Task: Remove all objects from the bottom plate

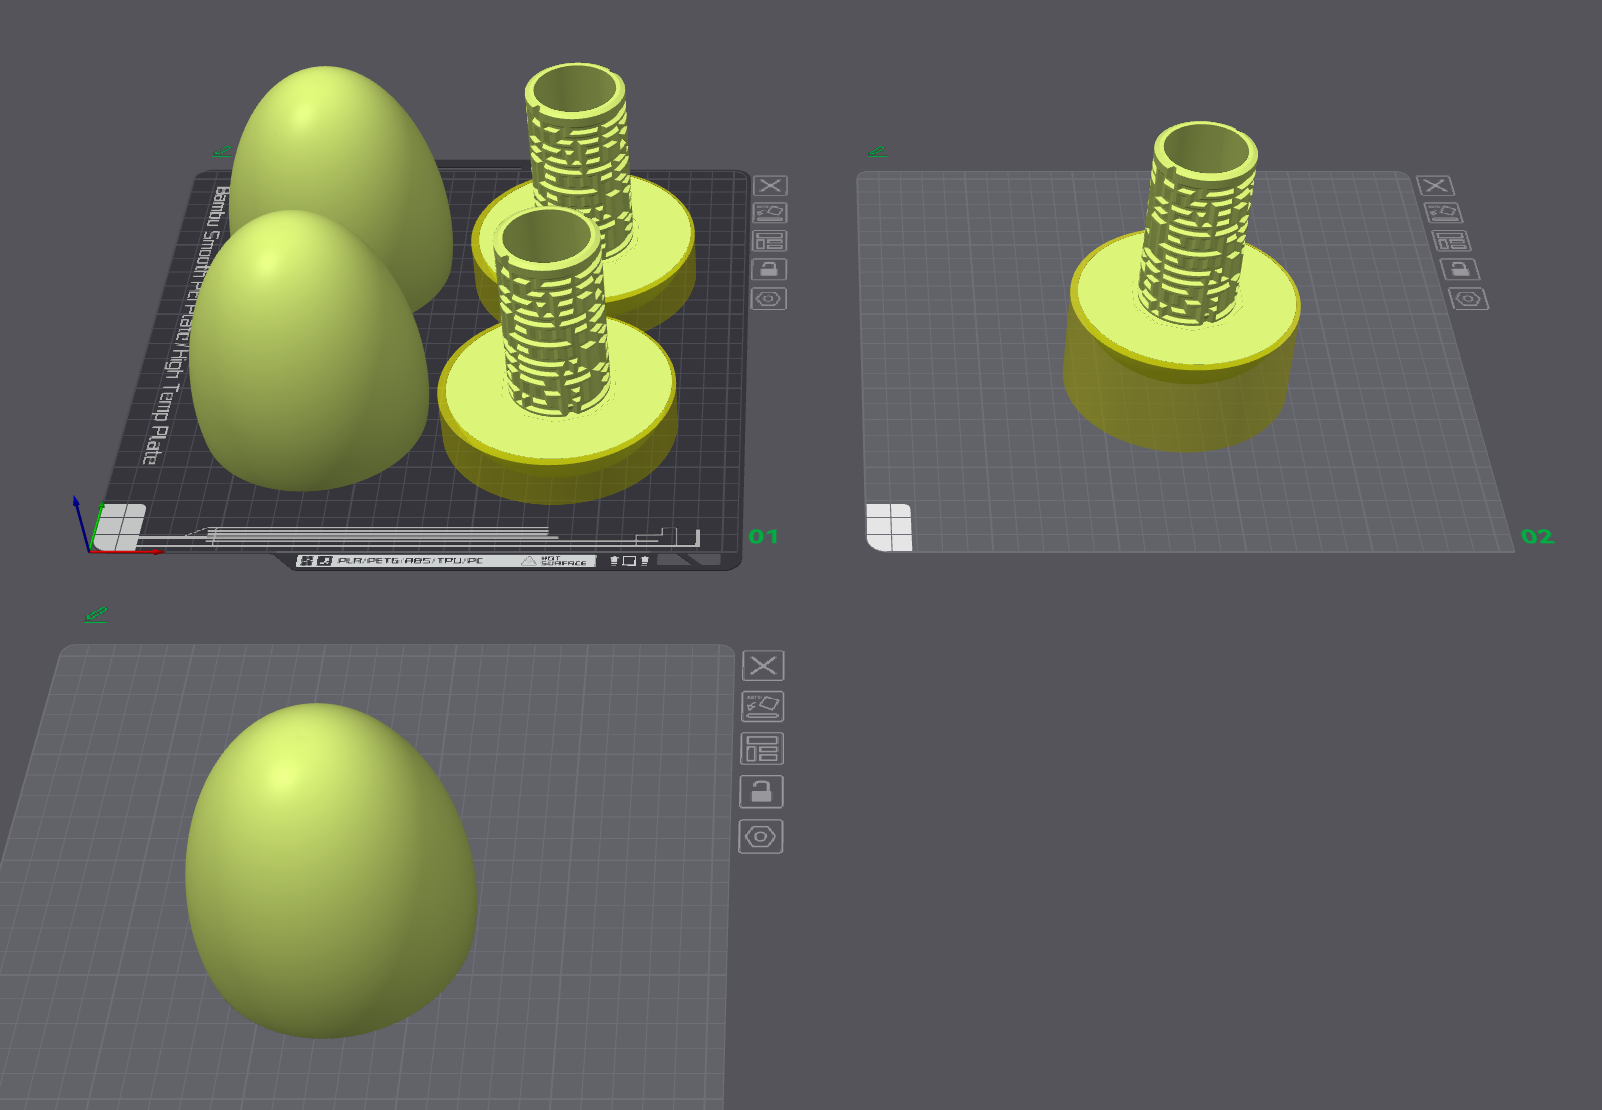Action: pos(763,666)
